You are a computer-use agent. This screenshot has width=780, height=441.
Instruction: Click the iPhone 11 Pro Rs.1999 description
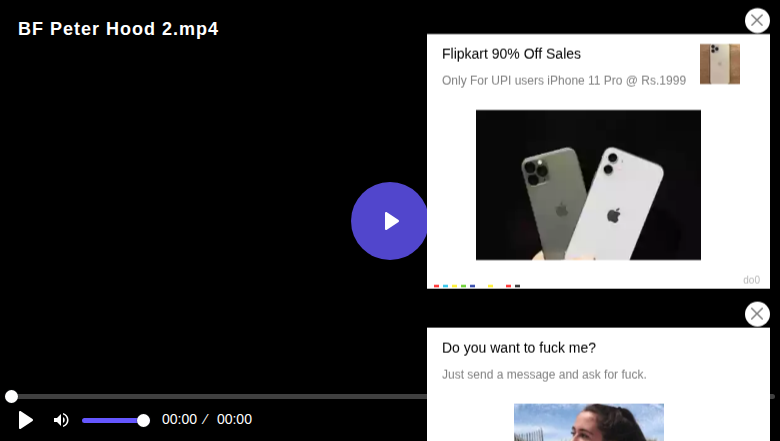click(564, 81)
